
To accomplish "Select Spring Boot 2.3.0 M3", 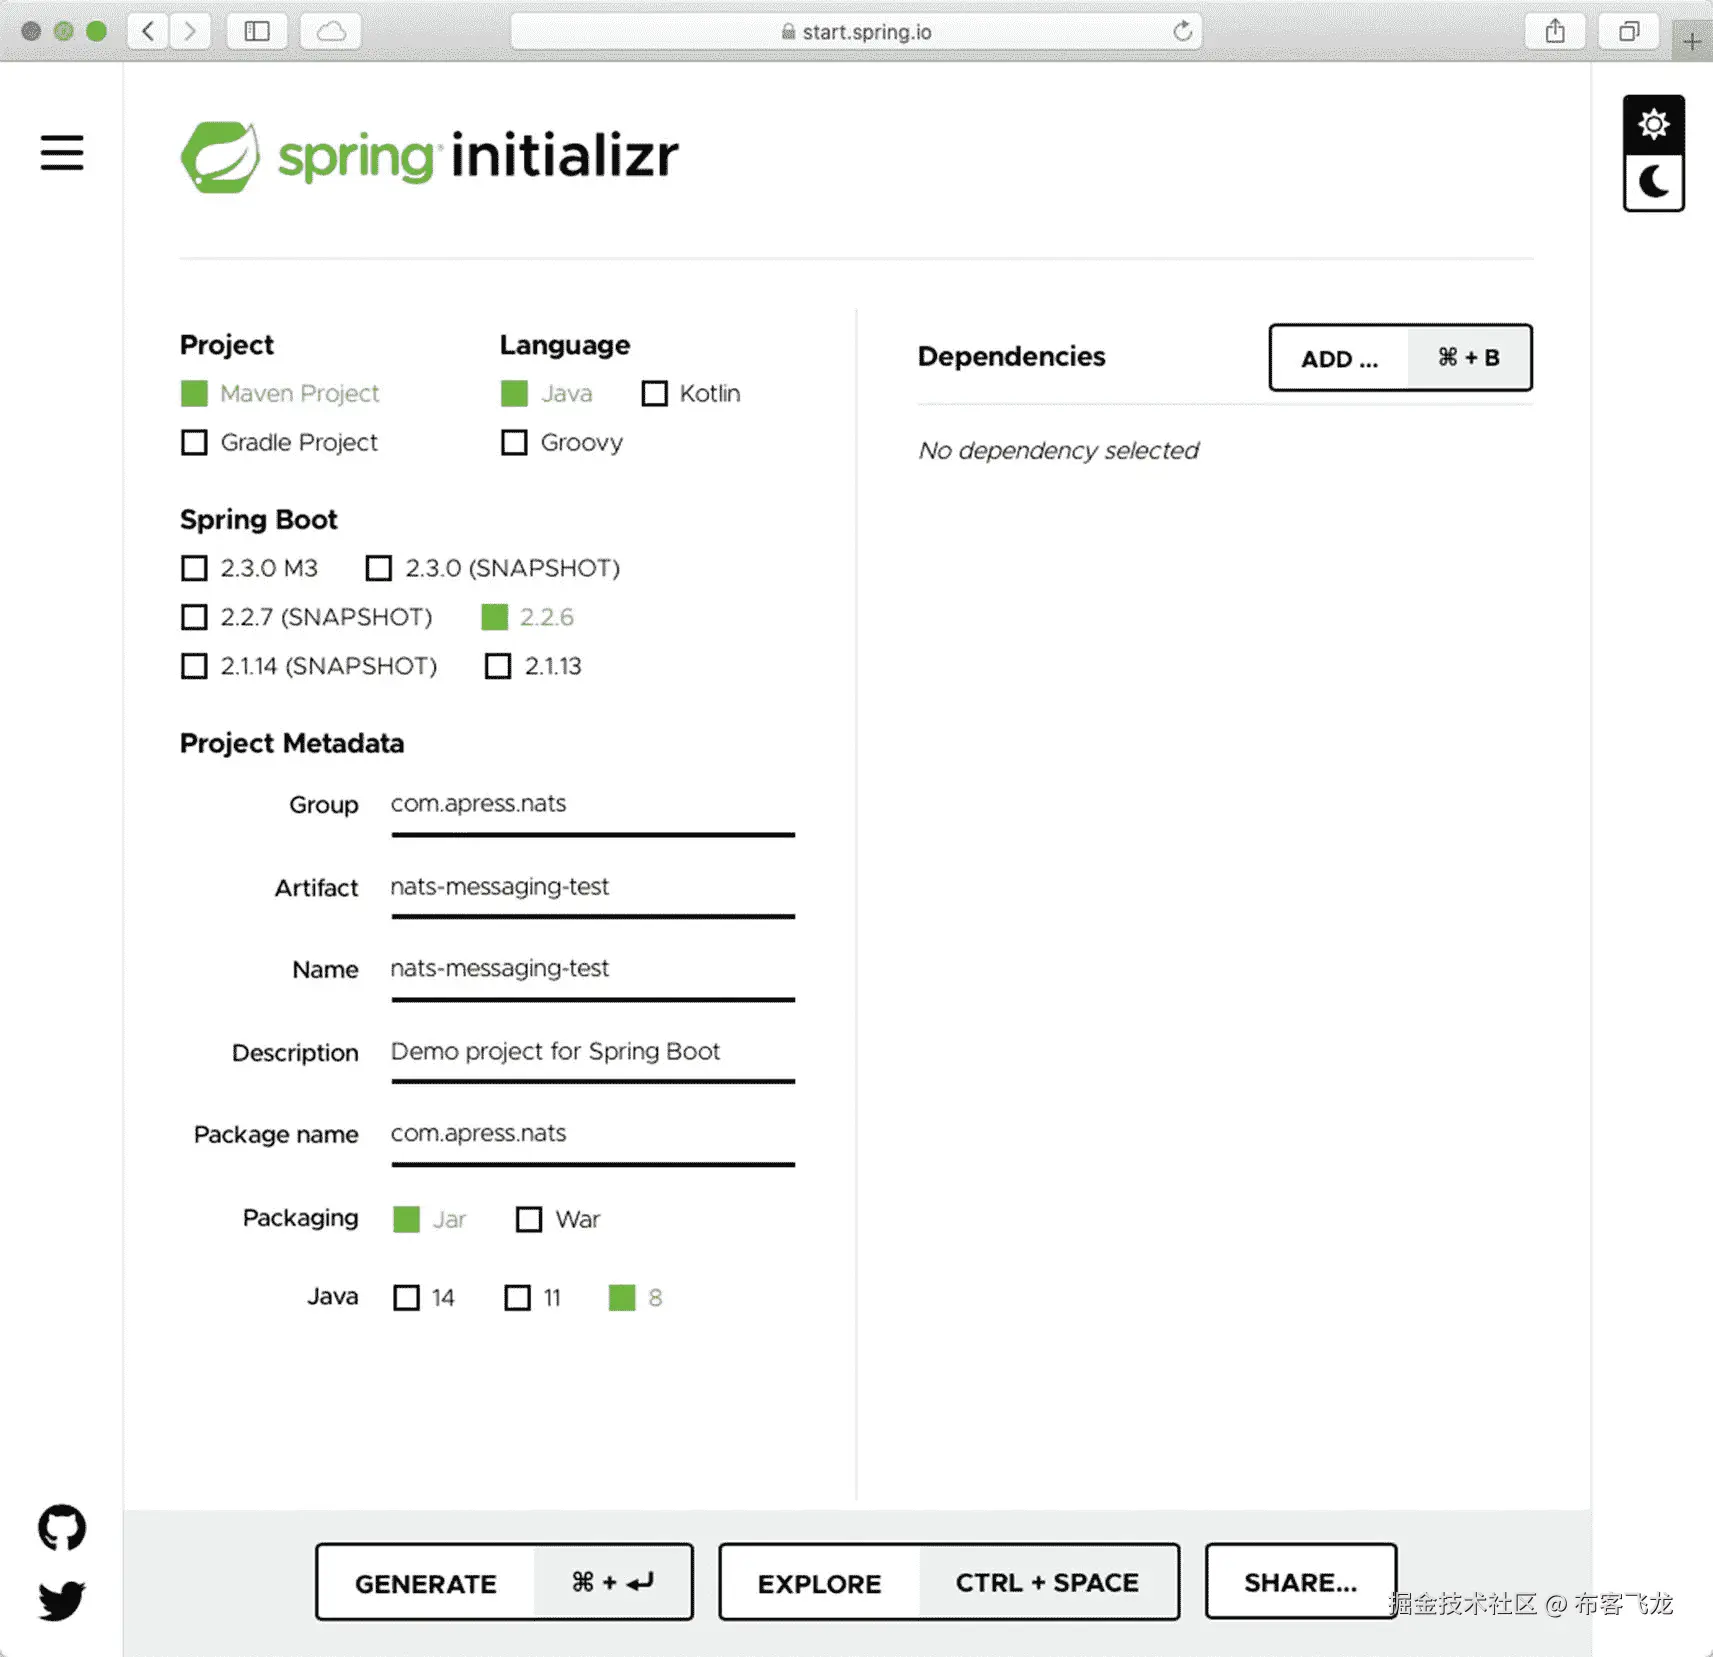I will [x=250, y=568].
